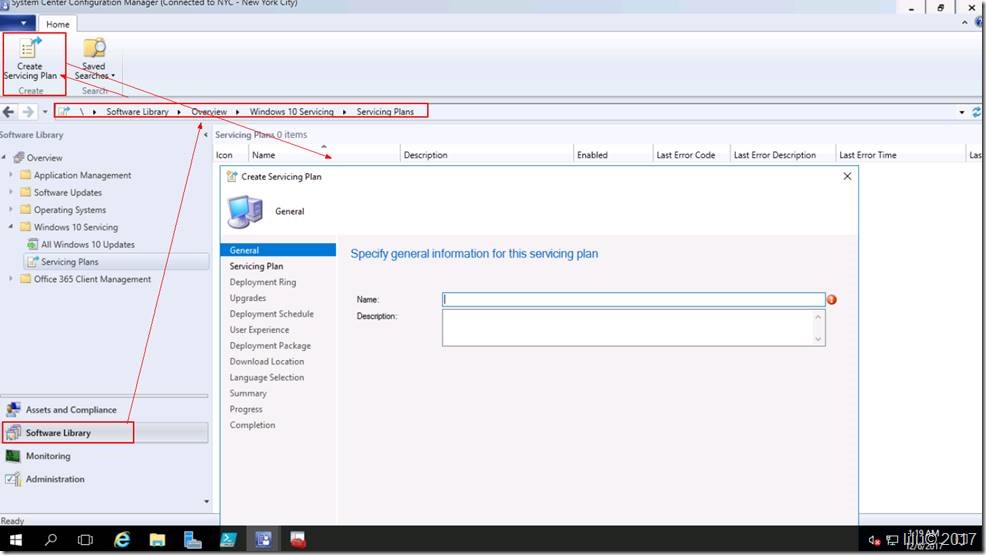Collapse the ribbon using the chevron
The height and width of the screenshot is (555, 986).
(x=965, y=23)
